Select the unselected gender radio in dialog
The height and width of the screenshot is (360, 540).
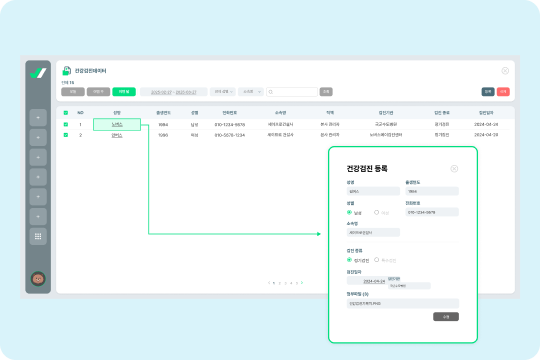point(376,213)
